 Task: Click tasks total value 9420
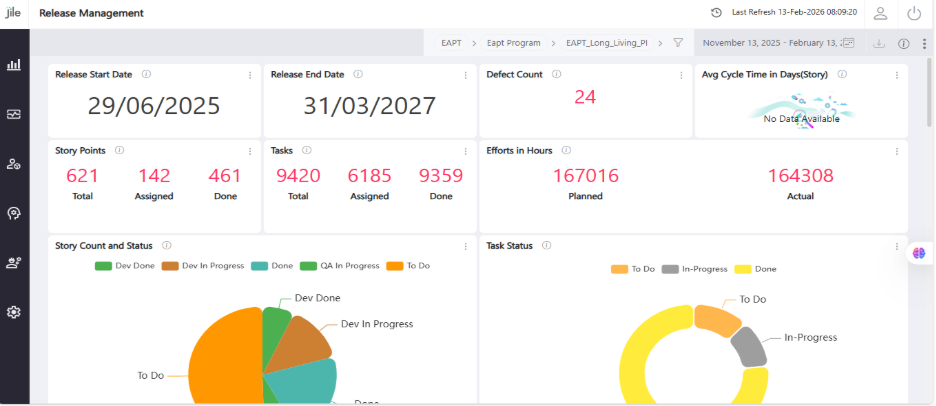coord(298,176)
